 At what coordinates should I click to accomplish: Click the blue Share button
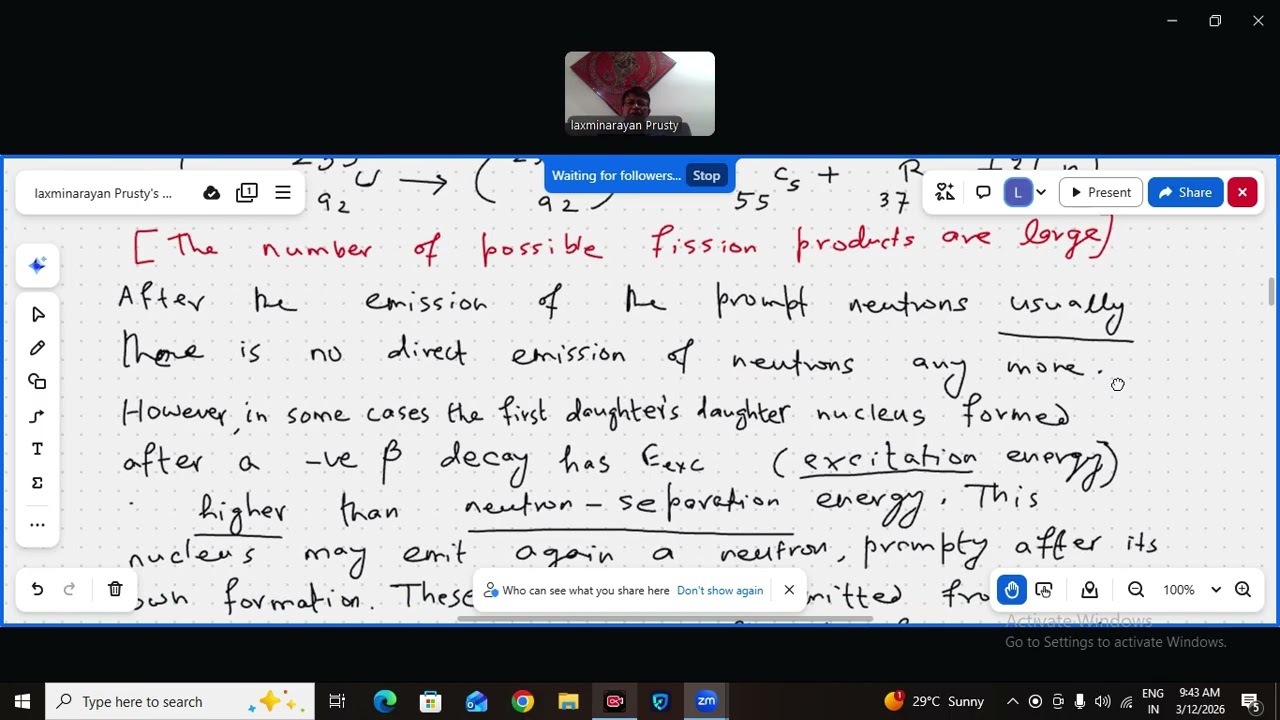pos(1185,192)
